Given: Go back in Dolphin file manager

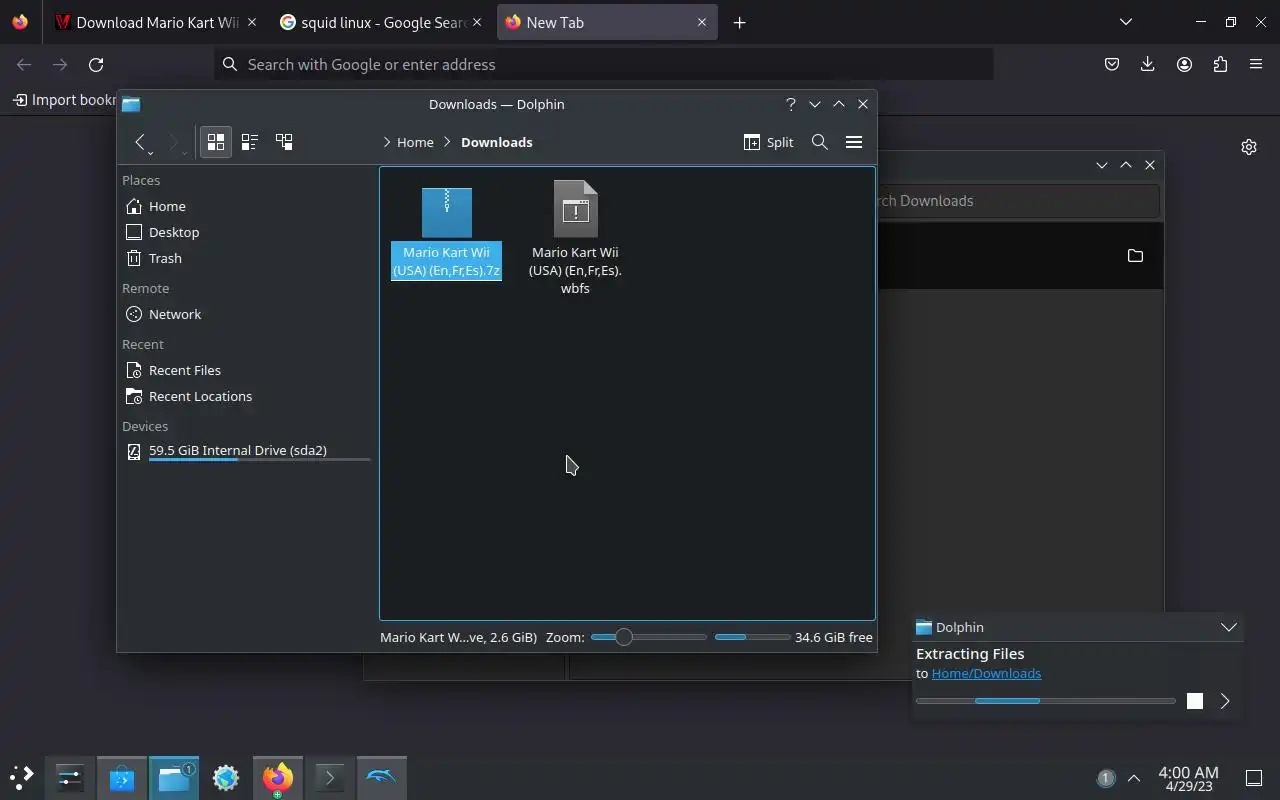Looking at the screenshot, I should (x=140, y=142).
